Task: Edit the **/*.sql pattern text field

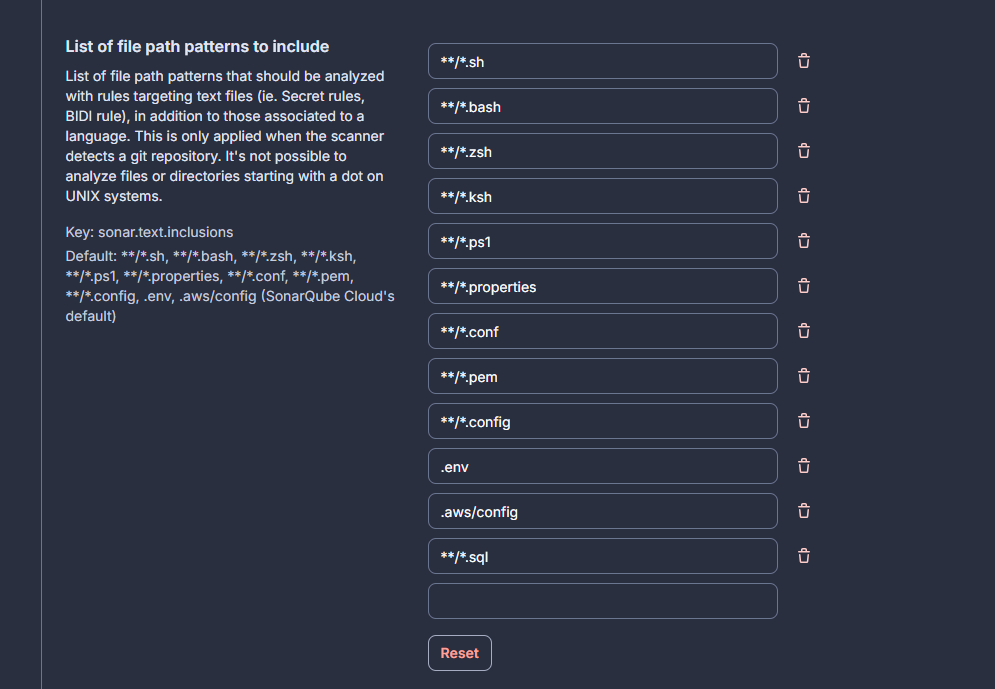Action: point(602,556)
